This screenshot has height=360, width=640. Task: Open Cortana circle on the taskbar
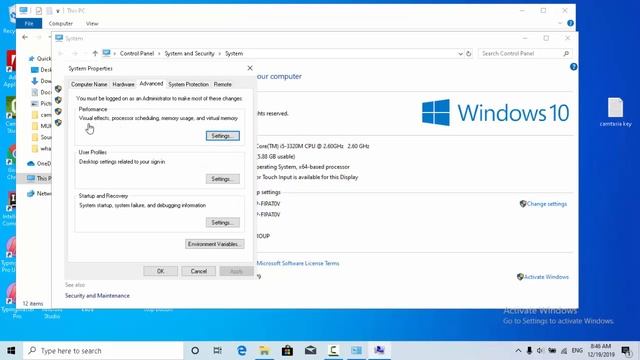[195, 351]
